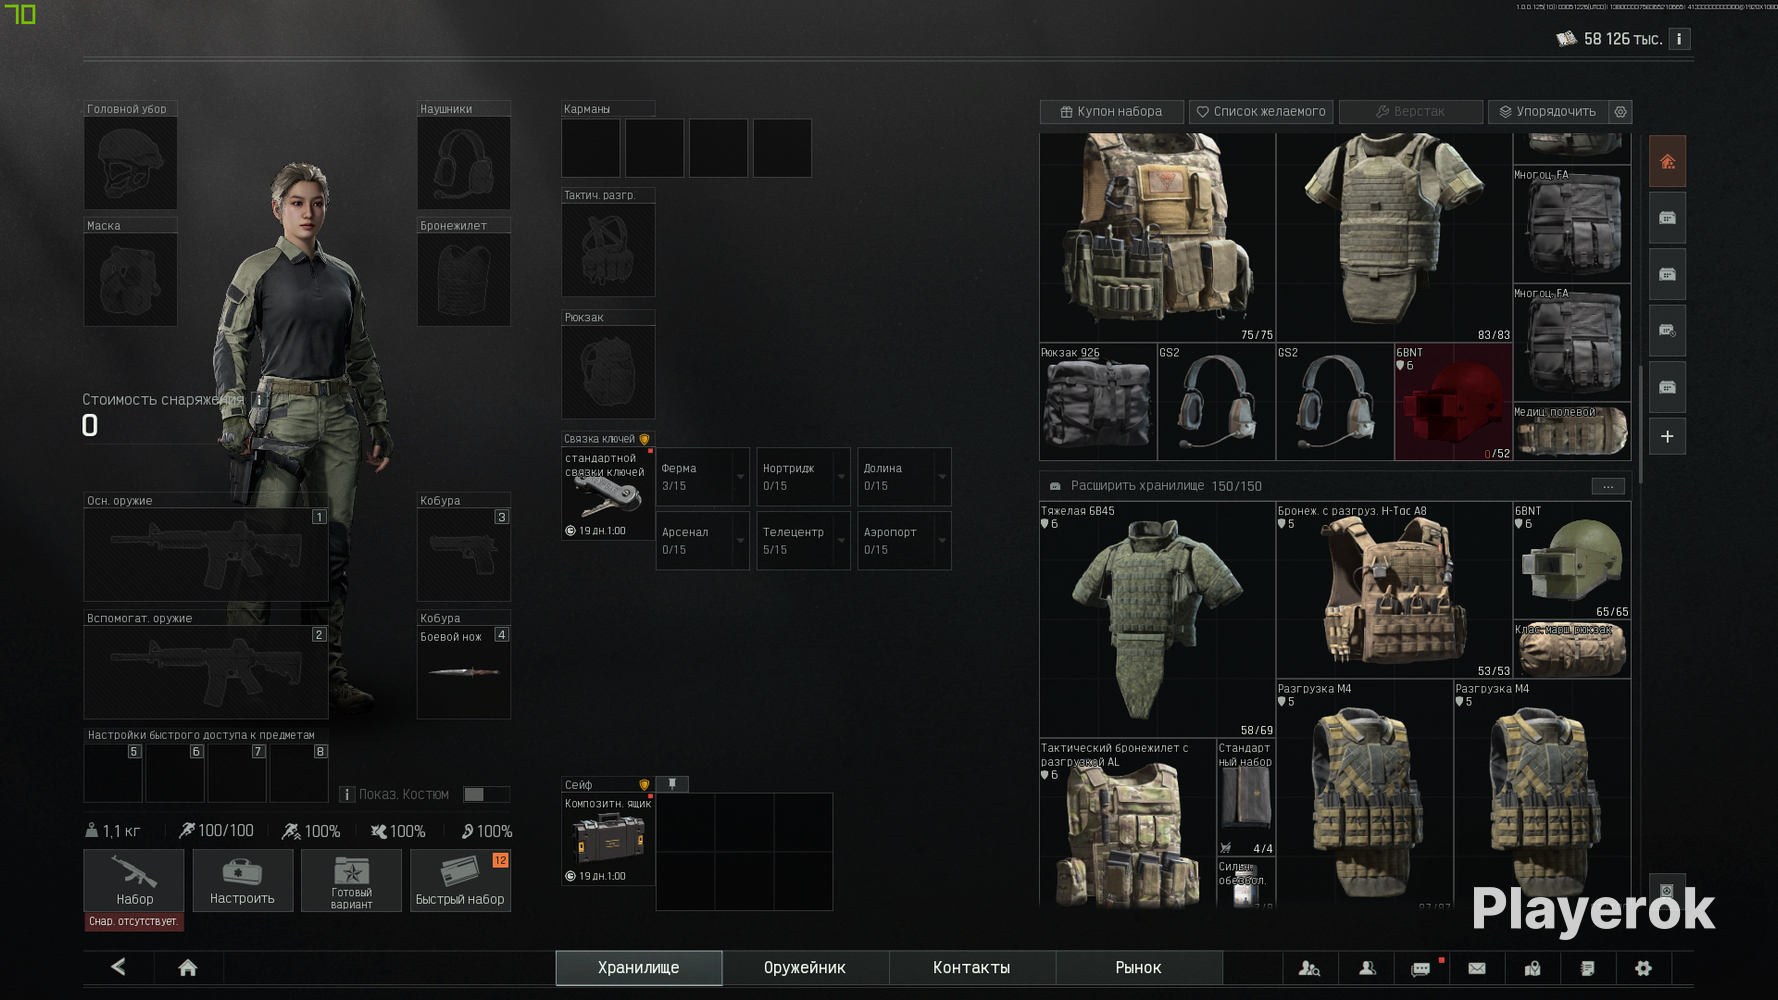Click the Купон набора button
The image size is (1778, 1000).
1112,112
